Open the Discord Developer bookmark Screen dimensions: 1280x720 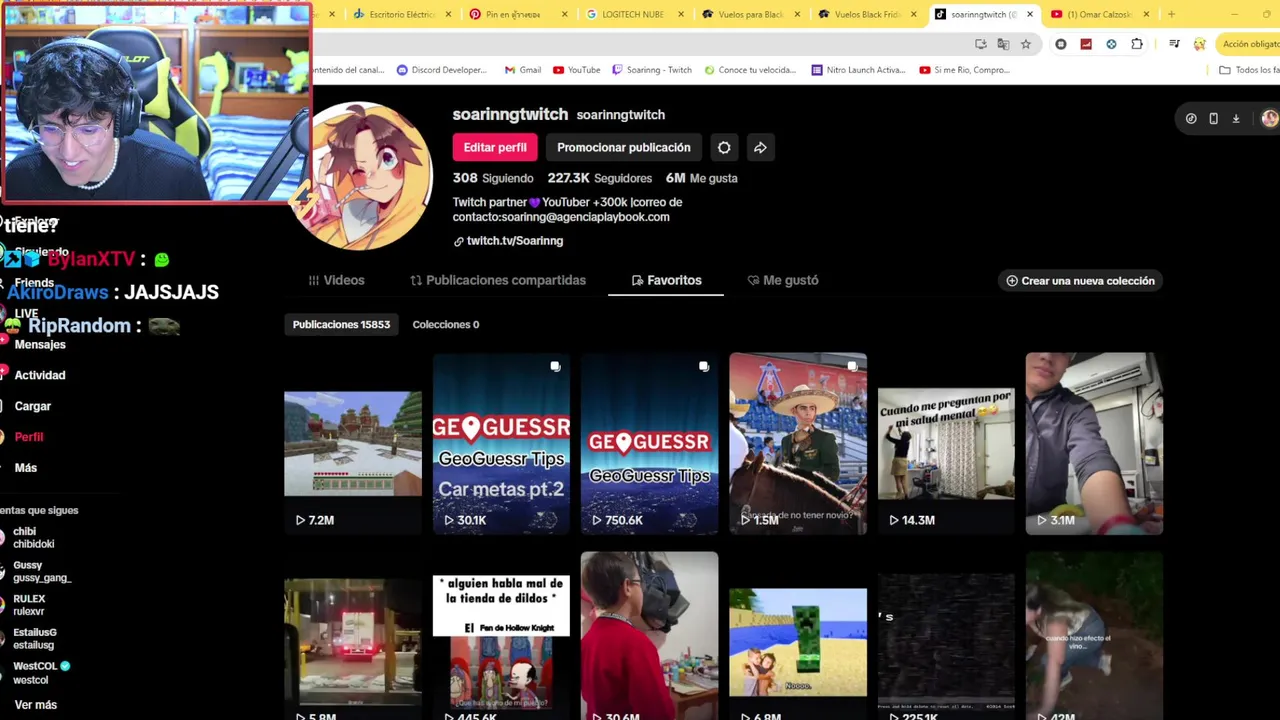(442, 70)
